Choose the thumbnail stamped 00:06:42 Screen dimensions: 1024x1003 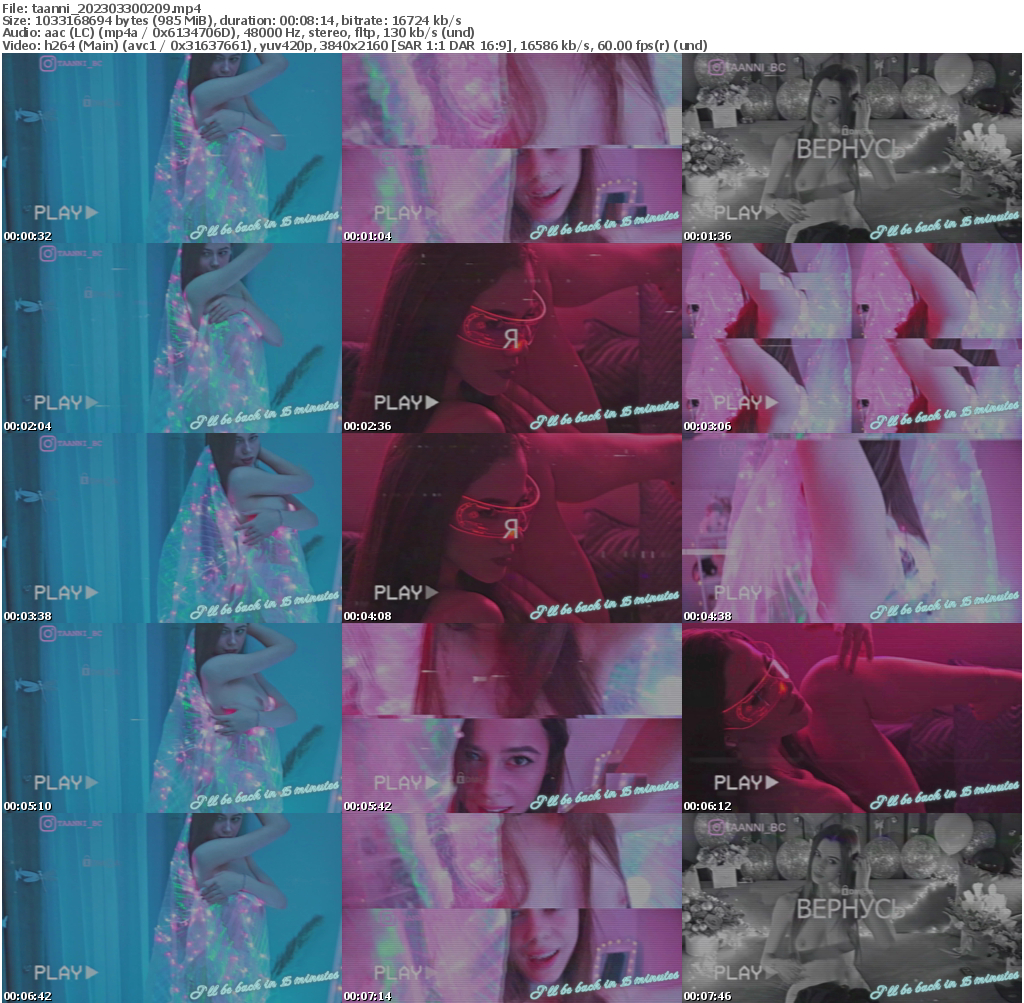pyautogui.click(x=171, y=908)
